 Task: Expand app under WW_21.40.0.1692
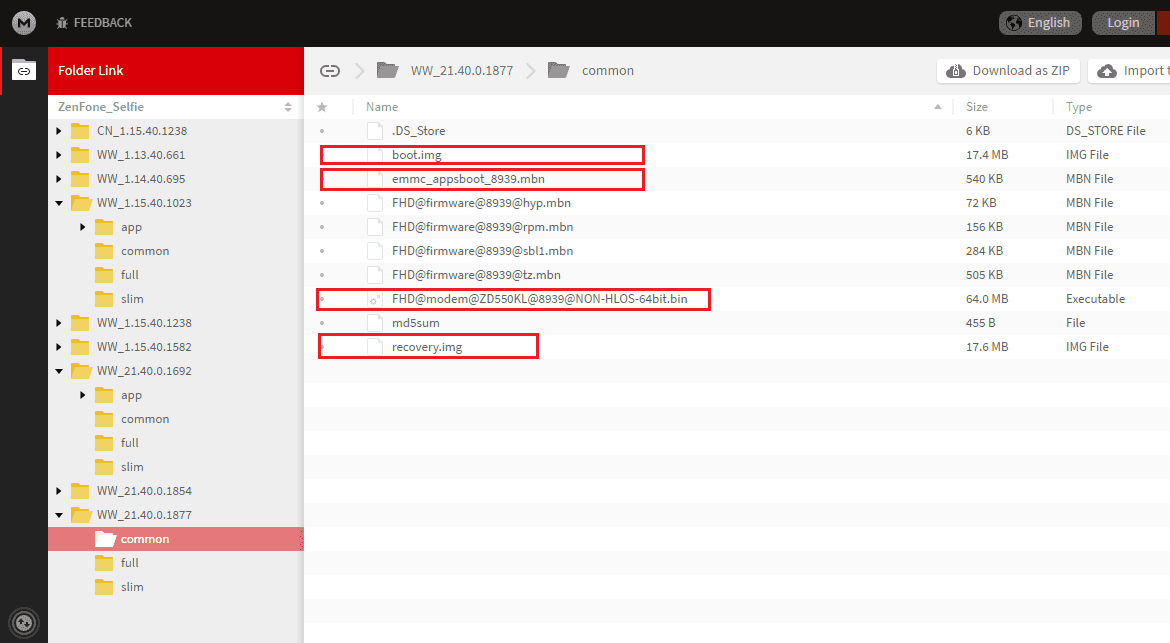83,395
